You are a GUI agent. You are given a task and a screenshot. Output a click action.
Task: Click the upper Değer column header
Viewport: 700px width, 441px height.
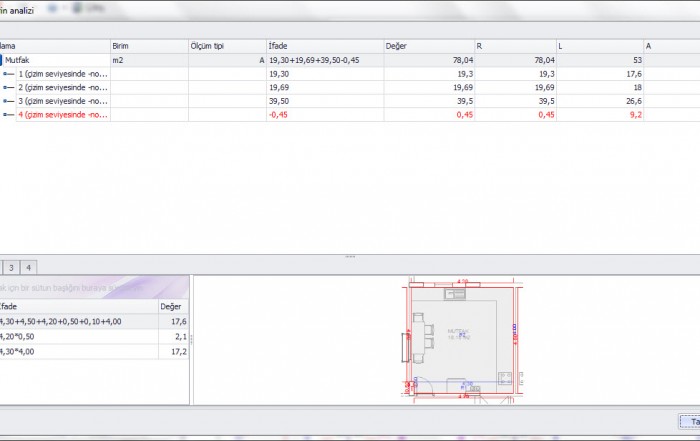click(x=426, y=46)
